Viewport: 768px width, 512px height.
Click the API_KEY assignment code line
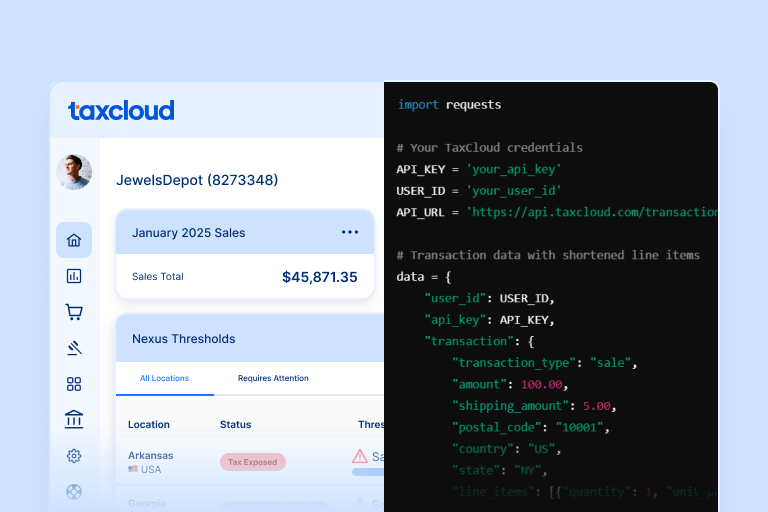coord(479,170)
